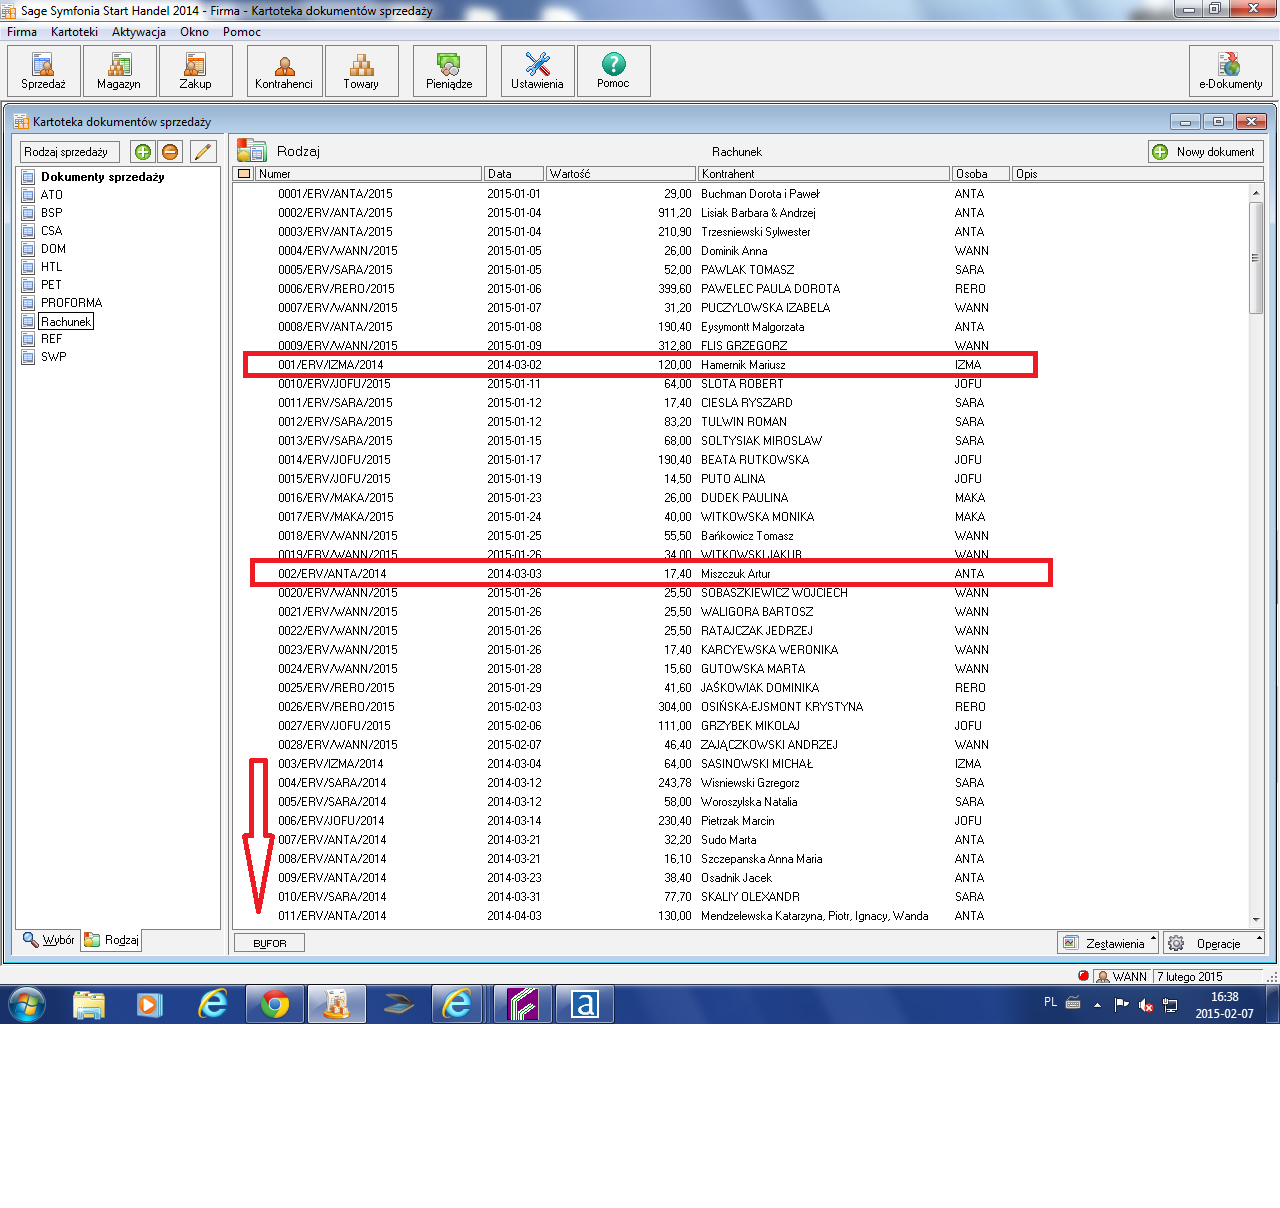Open the Sprzedaż module icon

(43, 71)
